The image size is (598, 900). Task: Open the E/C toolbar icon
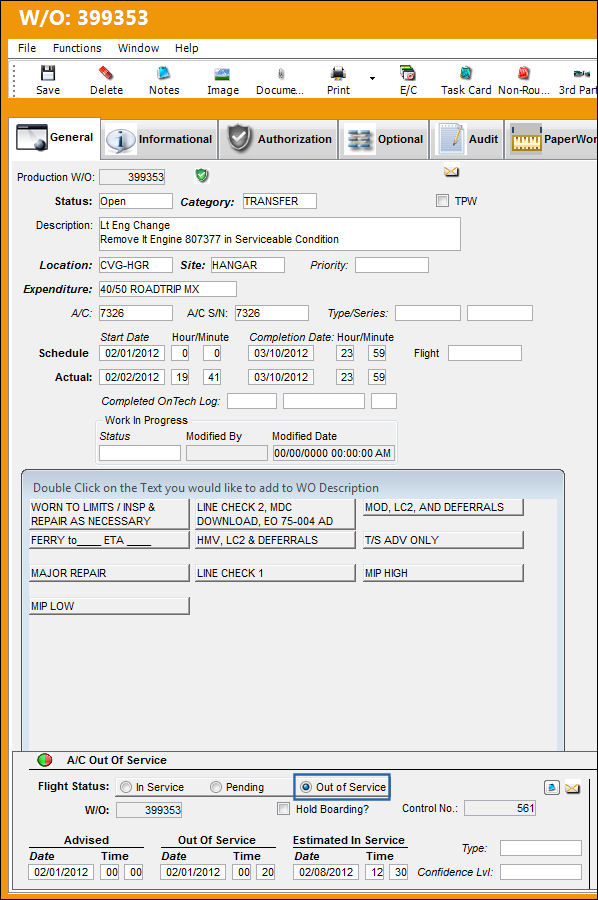click(x=408, y=73)
